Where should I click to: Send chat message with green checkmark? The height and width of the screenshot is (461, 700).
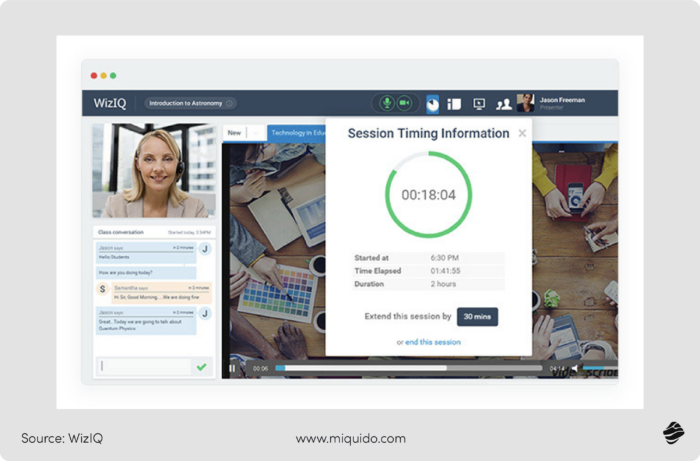coord(202,367)
